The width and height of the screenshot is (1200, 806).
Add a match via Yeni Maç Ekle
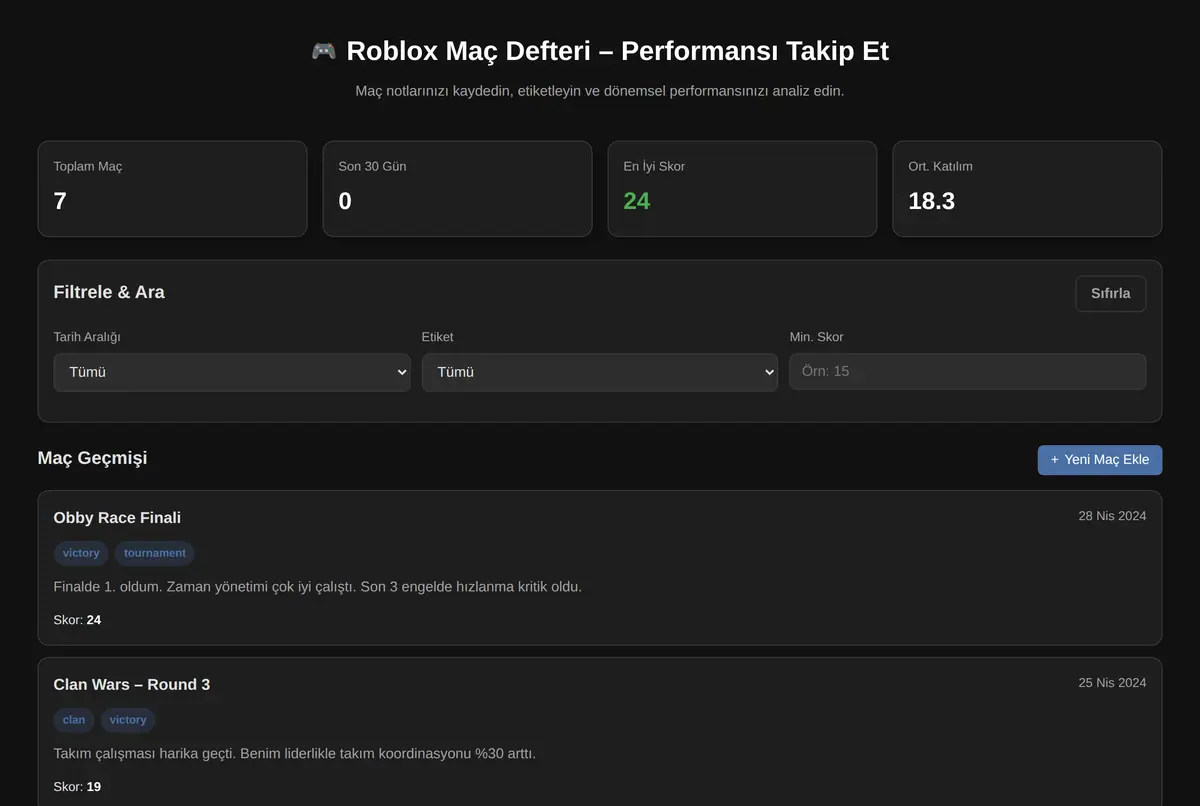pos(1100,460)
